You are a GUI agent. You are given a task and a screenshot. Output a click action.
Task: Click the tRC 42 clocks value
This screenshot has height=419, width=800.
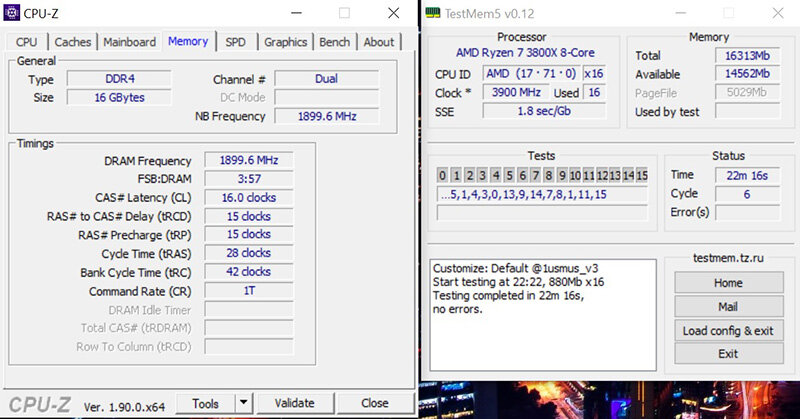[249, 272]
